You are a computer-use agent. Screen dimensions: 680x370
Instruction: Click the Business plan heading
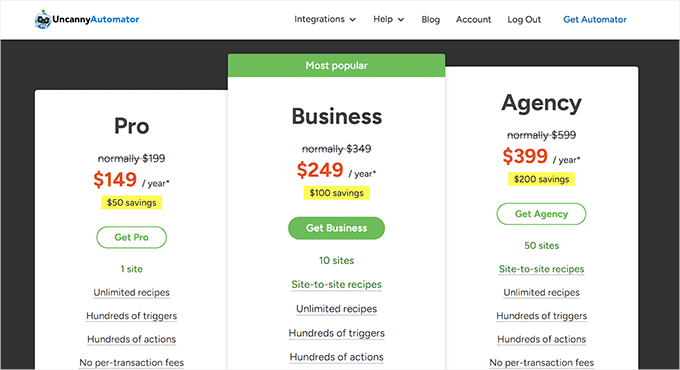[x=337, y=116]
